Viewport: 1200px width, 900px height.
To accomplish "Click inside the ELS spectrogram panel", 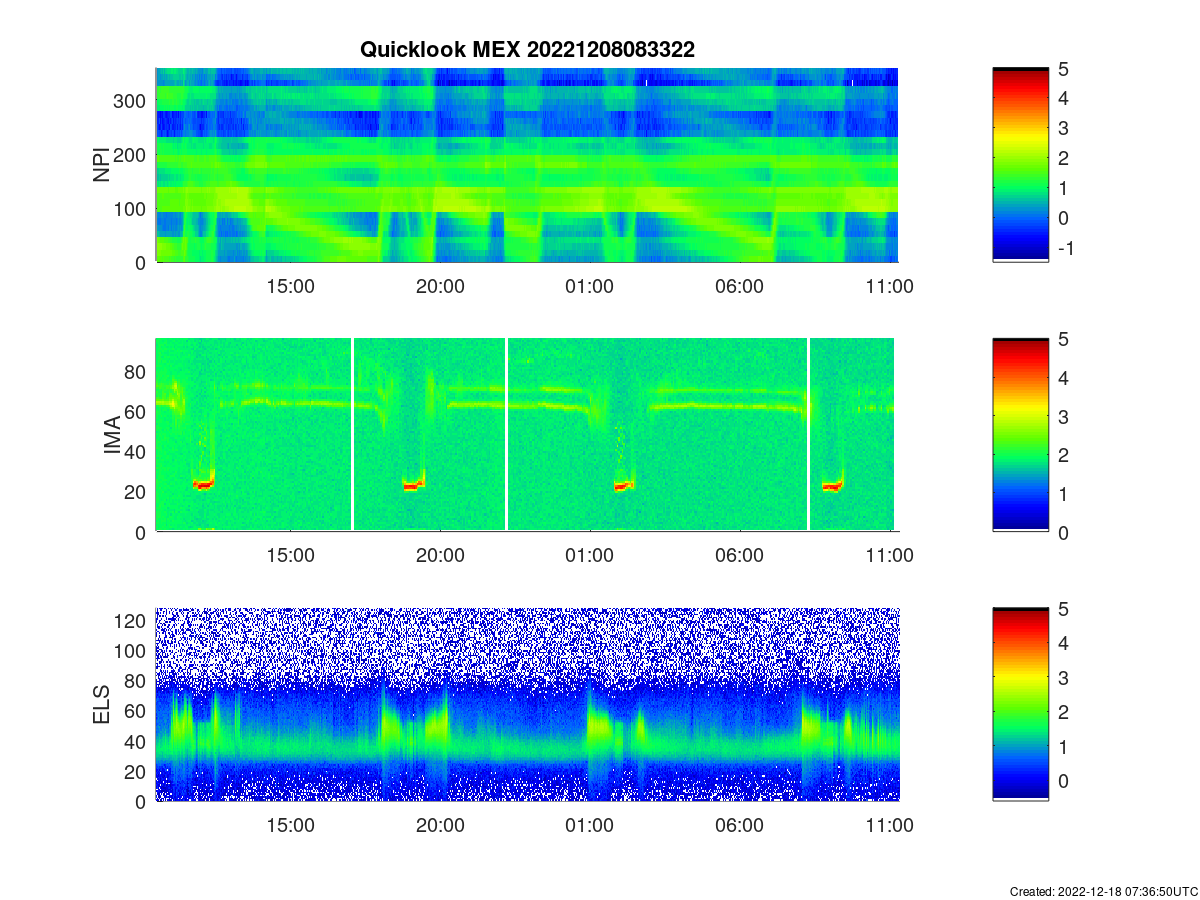I will pyautogui.click(x=527, y=704).
